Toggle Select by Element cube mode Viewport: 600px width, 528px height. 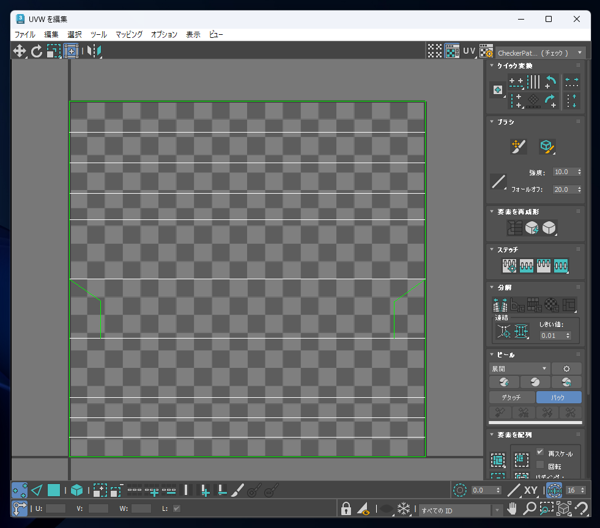click(x=77, y=490)
